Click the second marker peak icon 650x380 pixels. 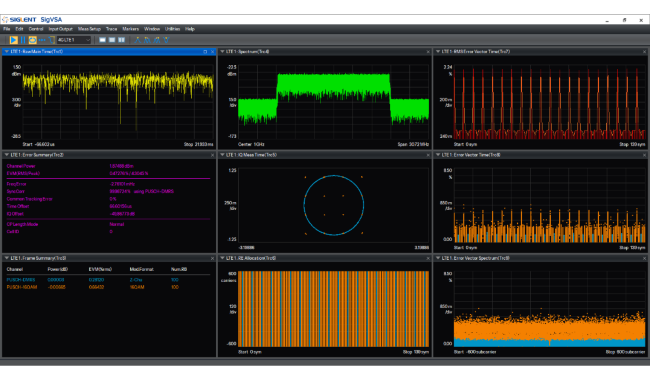click(148, 40)
